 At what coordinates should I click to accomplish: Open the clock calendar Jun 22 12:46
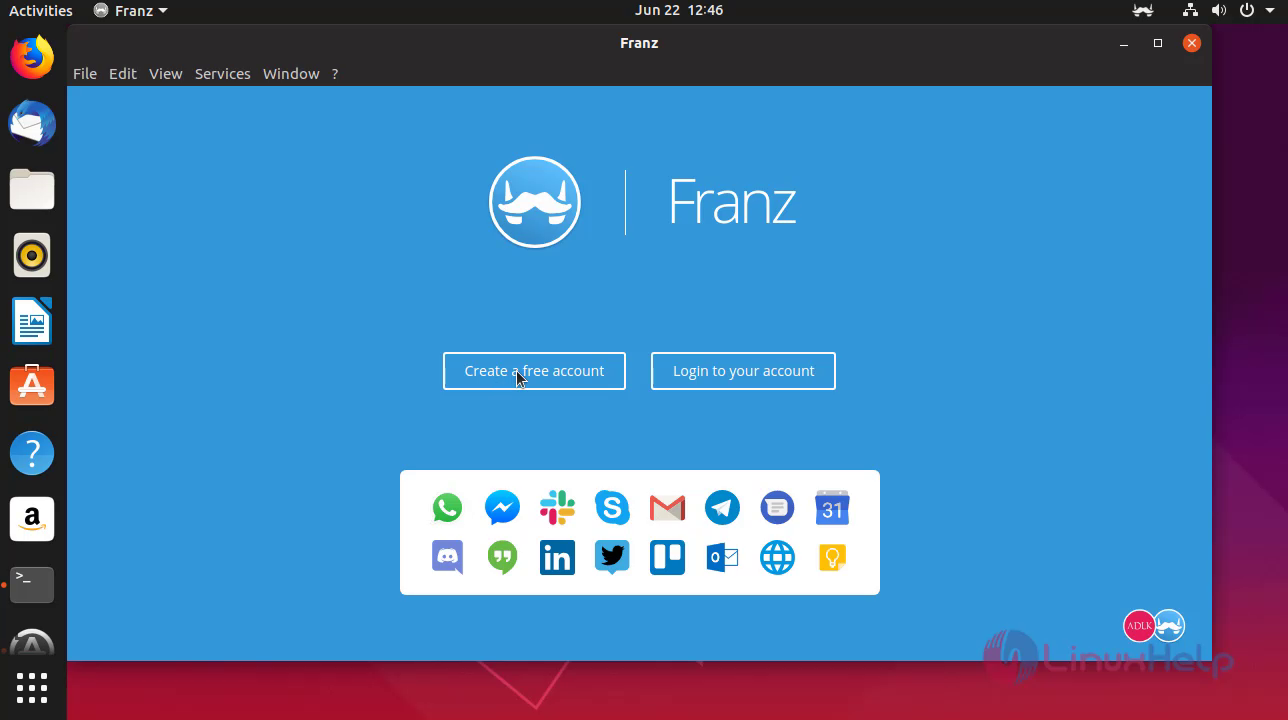click(679, 11)
